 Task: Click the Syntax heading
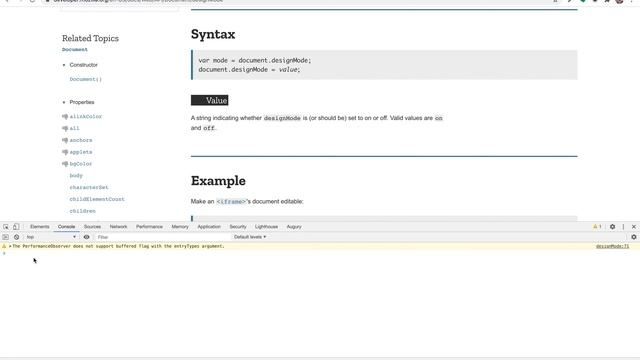[x=213, y=34]
